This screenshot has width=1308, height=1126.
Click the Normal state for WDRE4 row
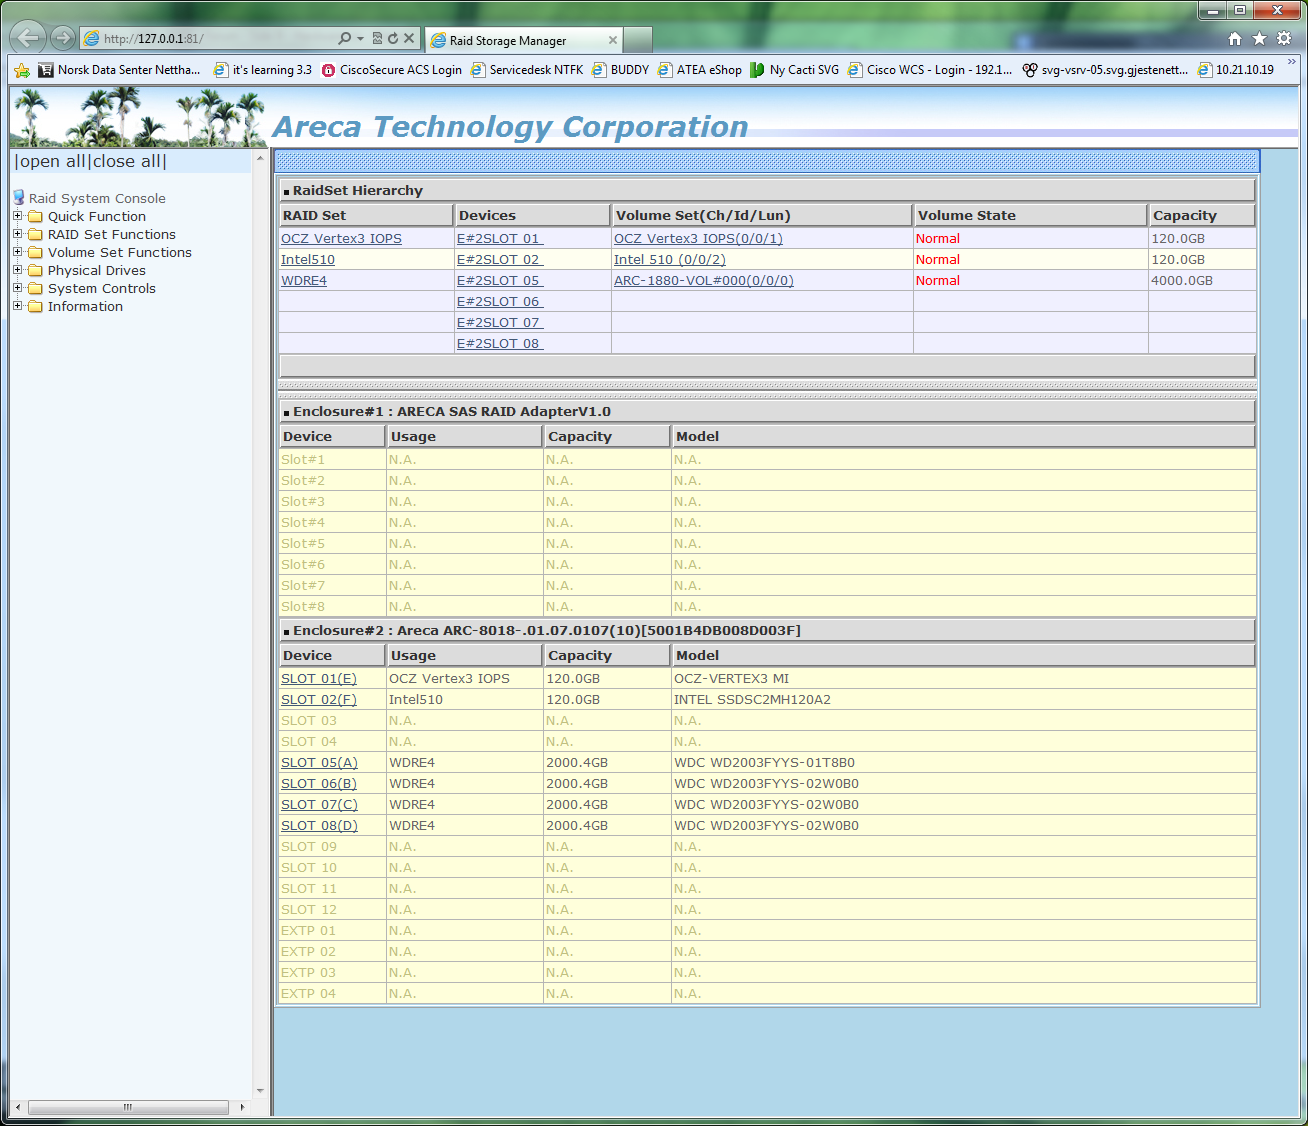[938, 280]
